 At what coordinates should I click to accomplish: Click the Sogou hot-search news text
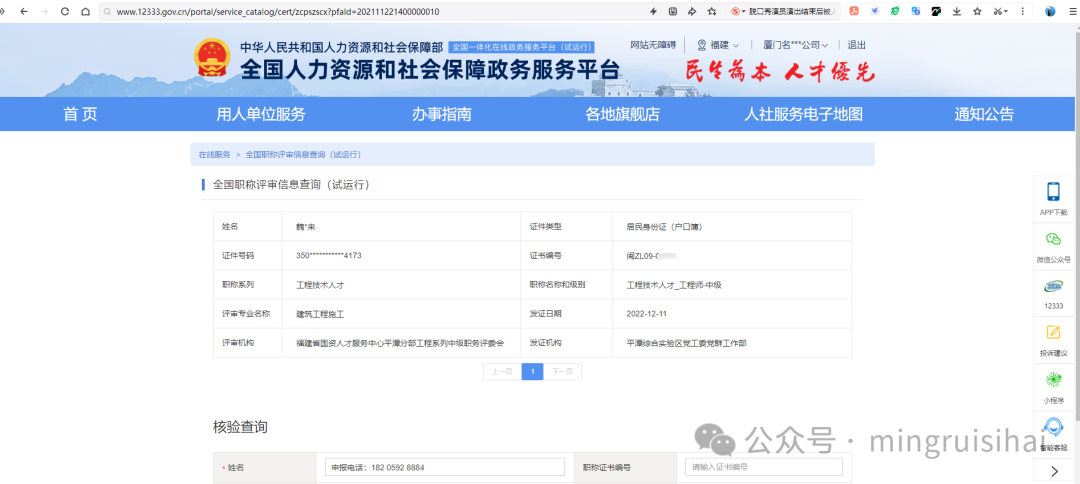pyautogui.click(x=791, y=12)
